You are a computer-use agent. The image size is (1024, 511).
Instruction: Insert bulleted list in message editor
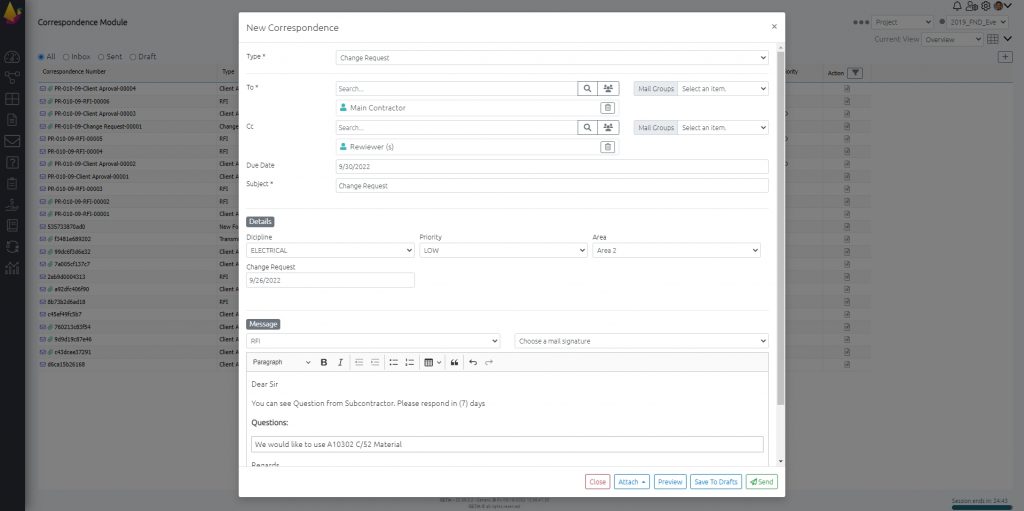tap(393, 362)
